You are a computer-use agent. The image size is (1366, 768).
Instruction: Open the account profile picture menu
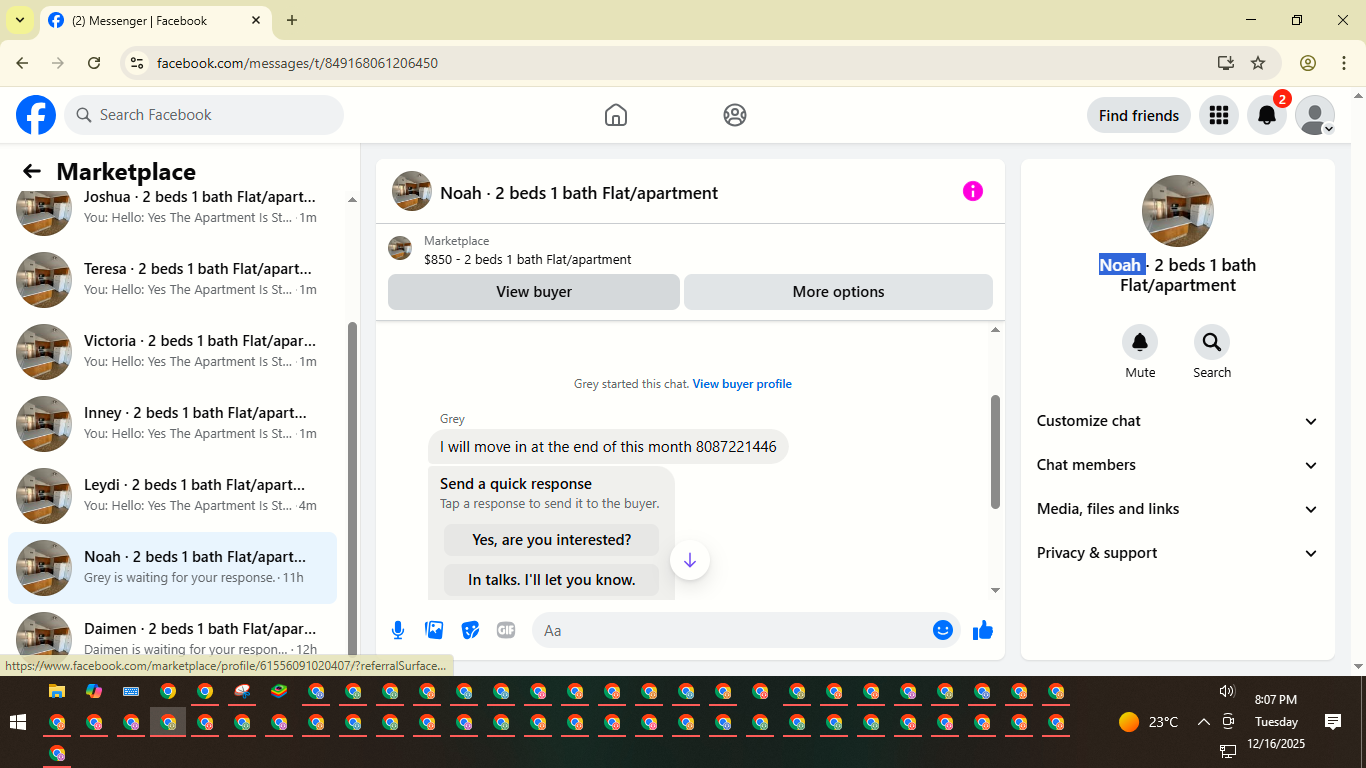point(1315,115)
